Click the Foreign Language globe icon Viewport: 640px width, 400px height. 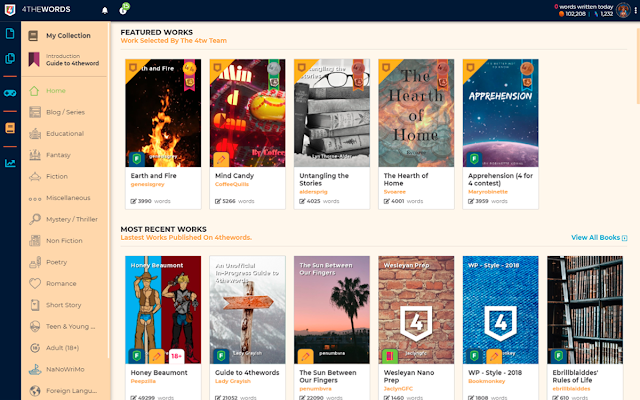[x=35, y=391]
